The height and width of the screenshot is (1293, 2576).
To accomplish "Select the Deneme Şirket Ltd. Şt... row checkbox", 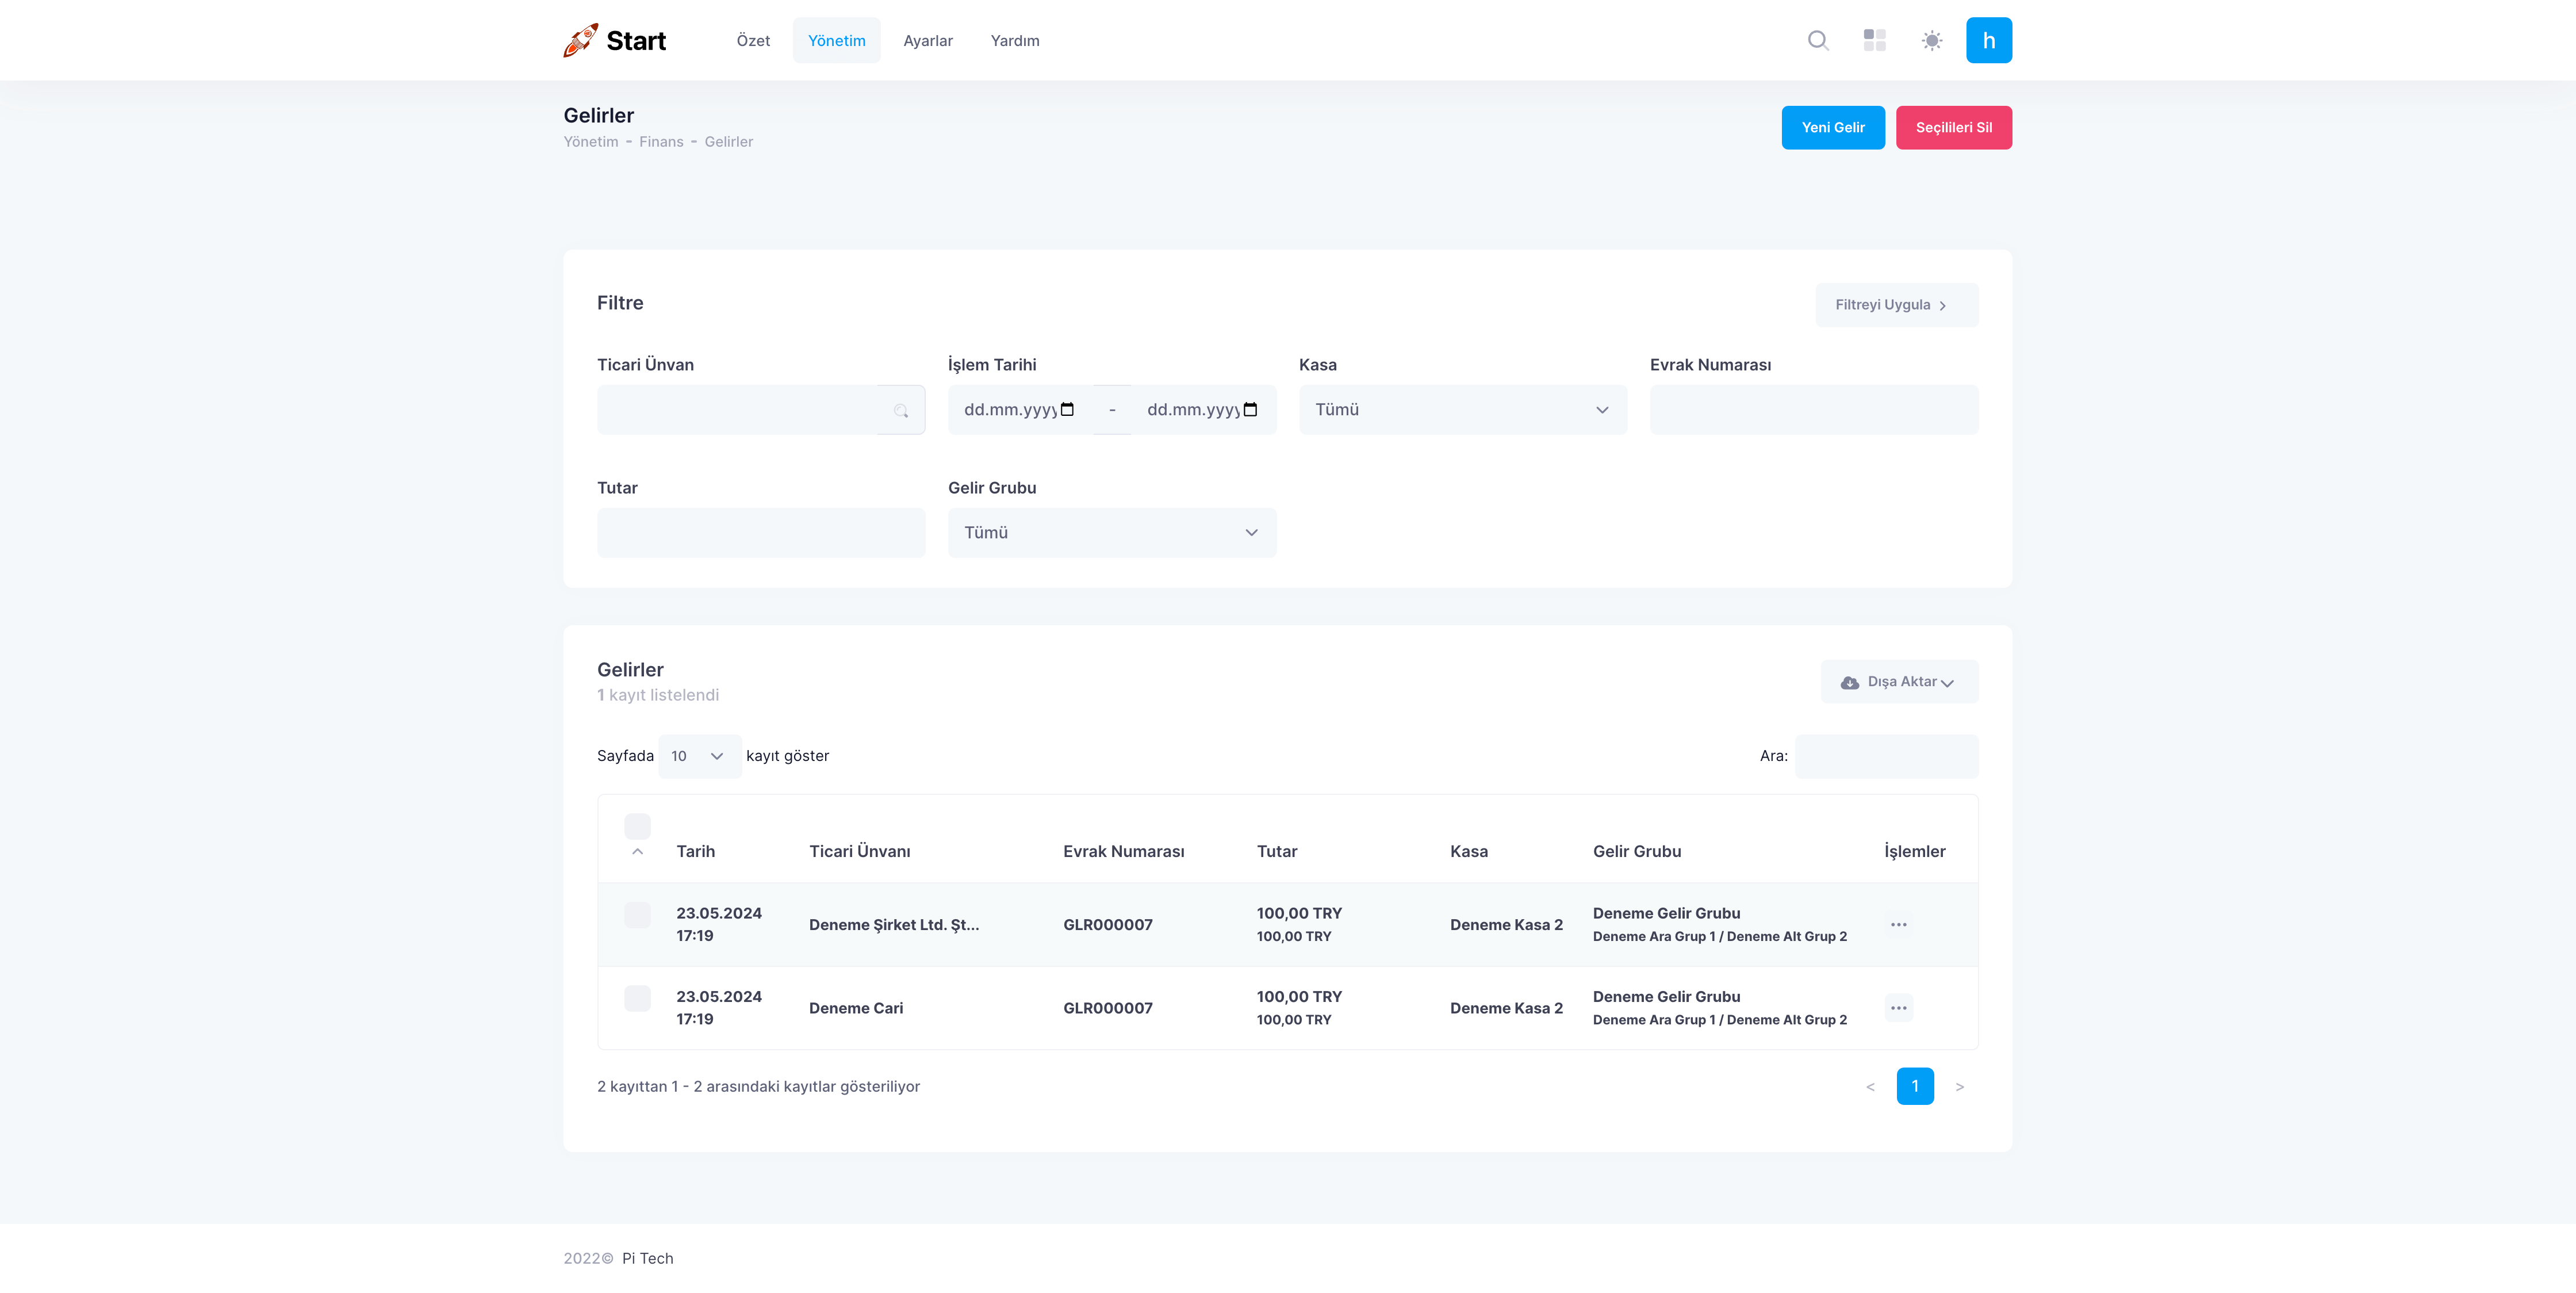I will (x=637, y=914).
